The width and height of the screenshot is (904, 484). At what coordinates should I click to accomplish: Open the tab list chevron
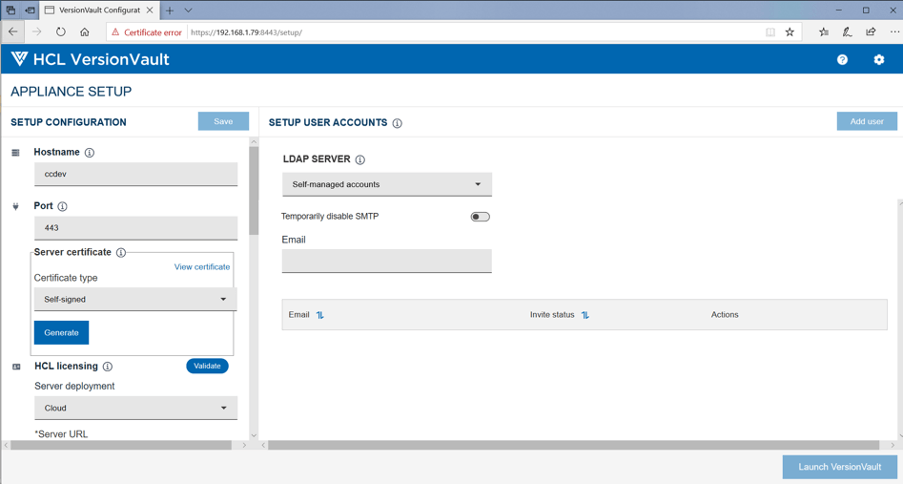pos(189,10)
